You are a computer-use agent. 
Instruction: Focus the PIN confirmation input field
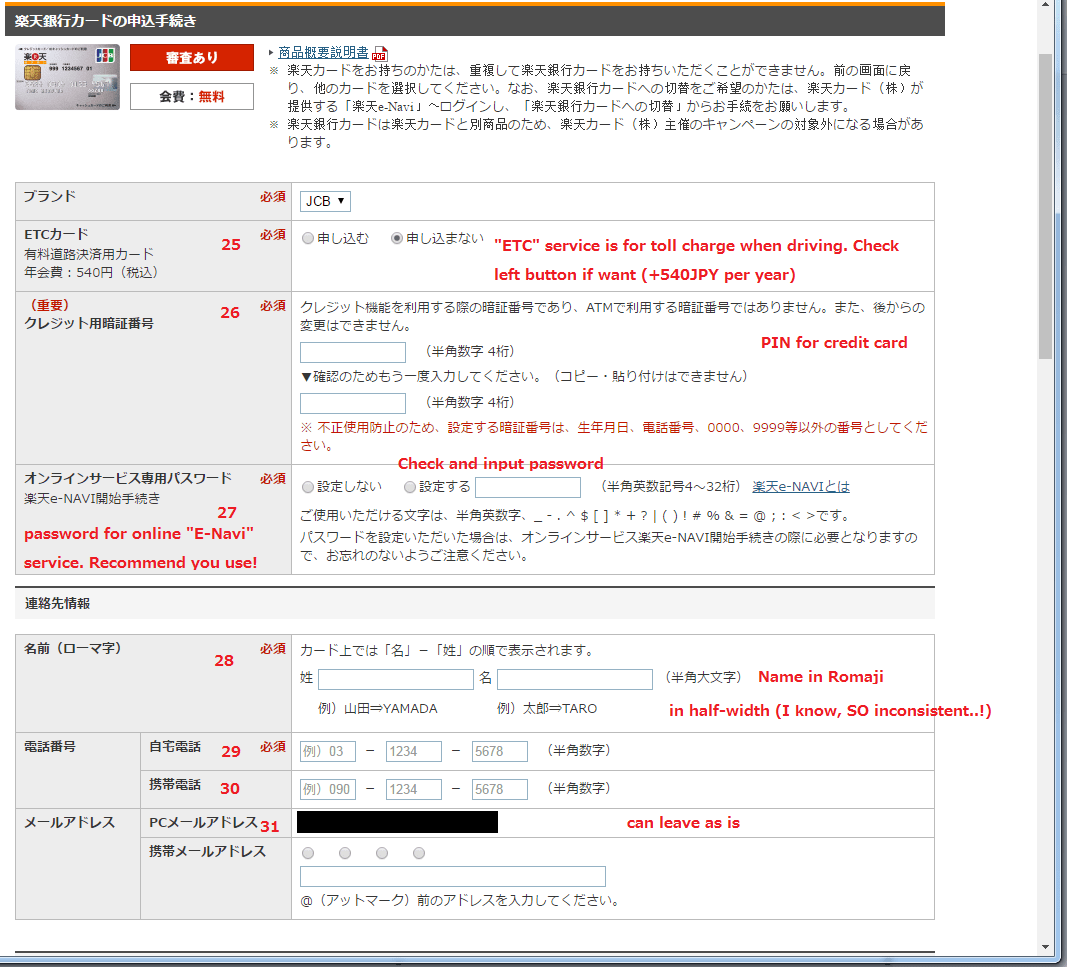coord(352,403)
